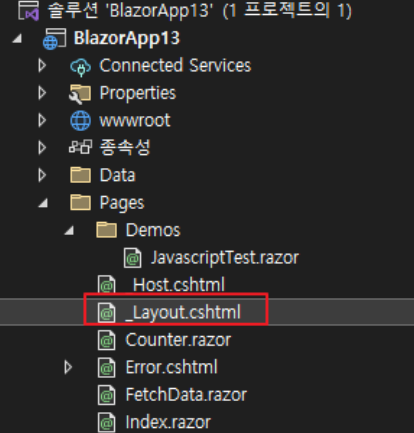Open JavascriptTest.razor file name

[225, 258]
